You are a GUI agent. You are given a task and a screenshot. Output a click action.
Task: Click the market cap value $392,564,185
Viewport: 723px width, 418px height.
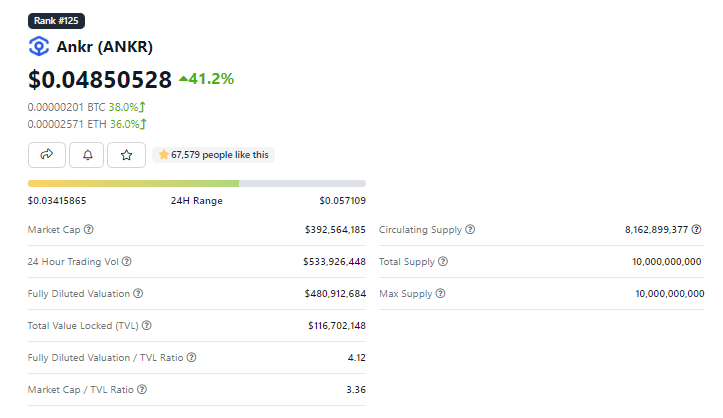click(335, 230)
